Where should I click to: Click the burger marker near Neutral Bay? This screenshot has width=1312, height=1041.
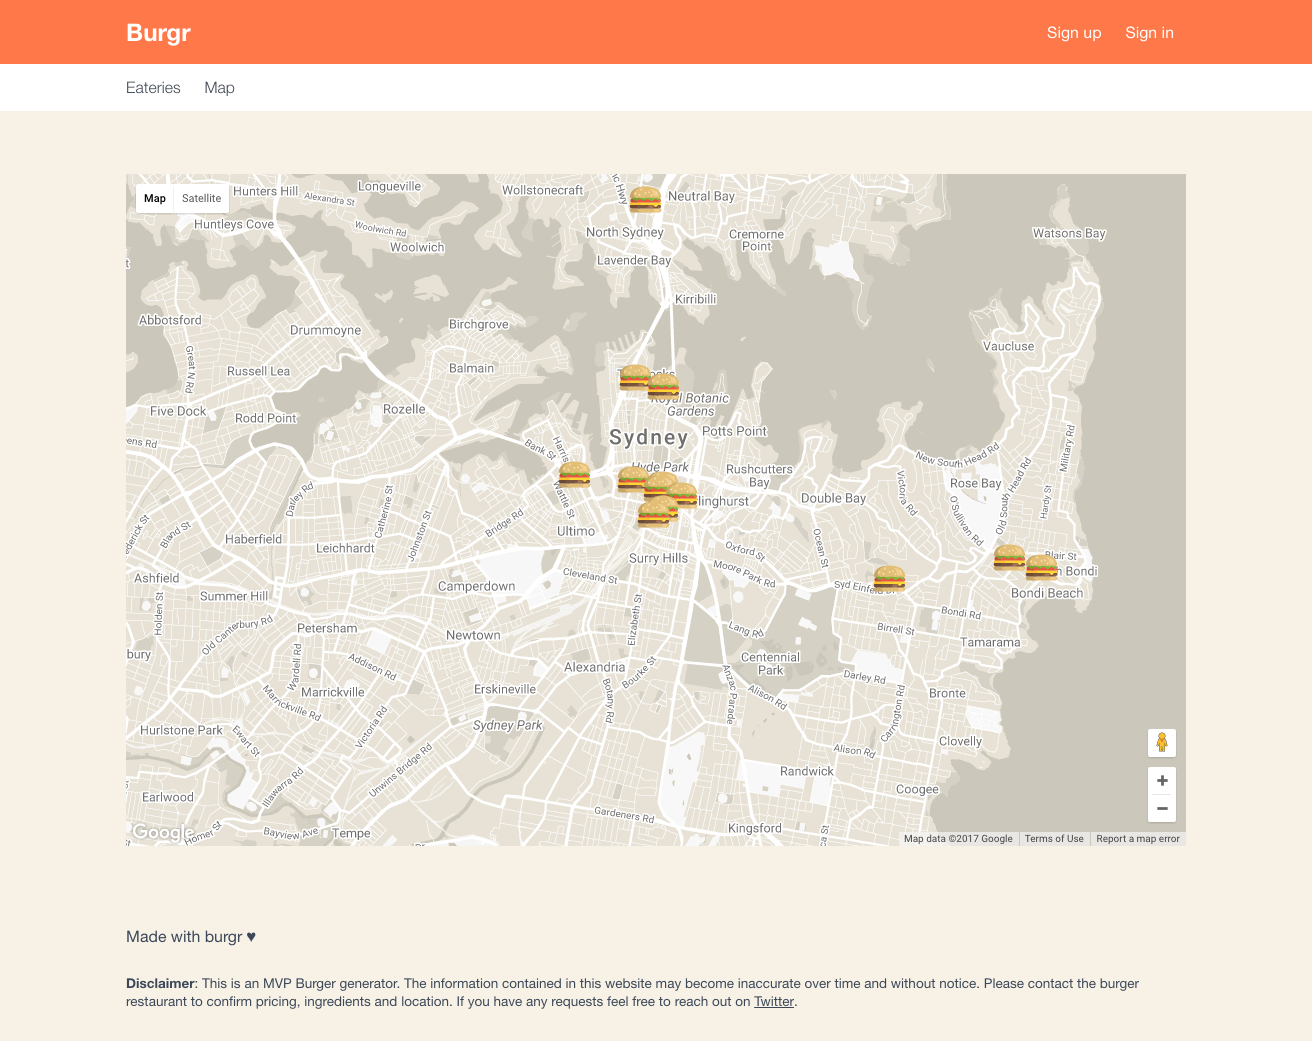[x=645, y=199]
